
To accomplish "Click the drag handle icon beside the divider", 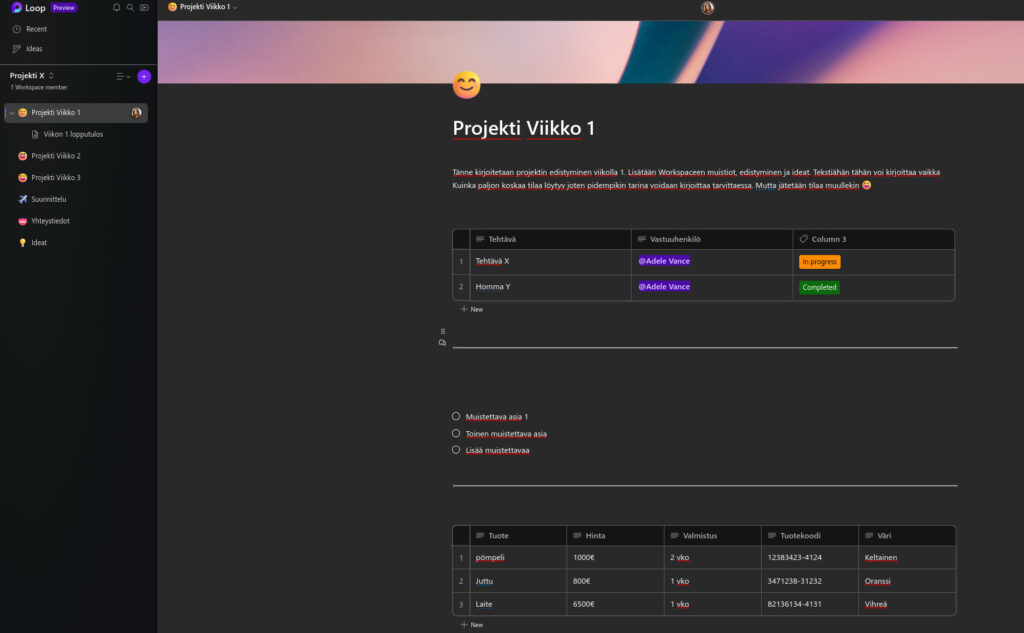I will (x=443, y=331).
